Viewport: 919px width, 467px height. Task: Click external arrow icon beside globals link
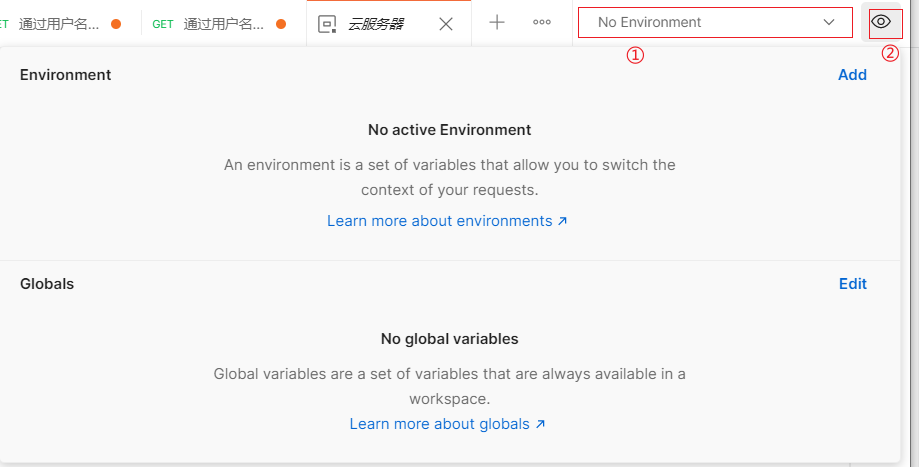pyautogui.click(x=540, y=424)
